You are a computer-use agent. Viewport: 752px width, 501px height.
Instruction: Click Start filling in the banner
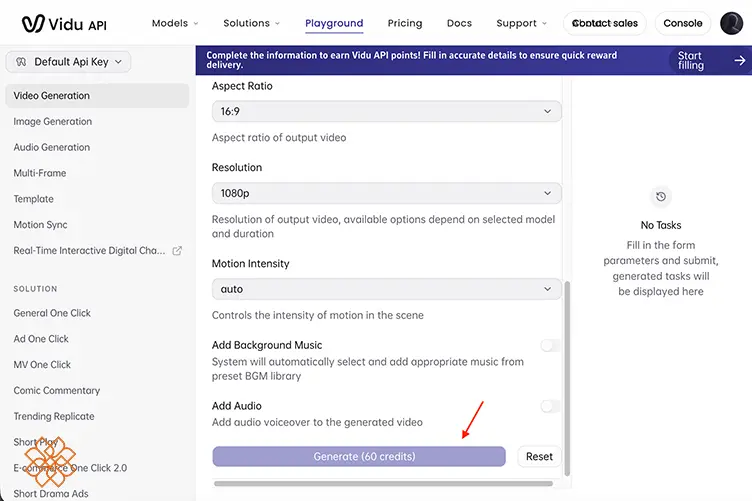691,60
